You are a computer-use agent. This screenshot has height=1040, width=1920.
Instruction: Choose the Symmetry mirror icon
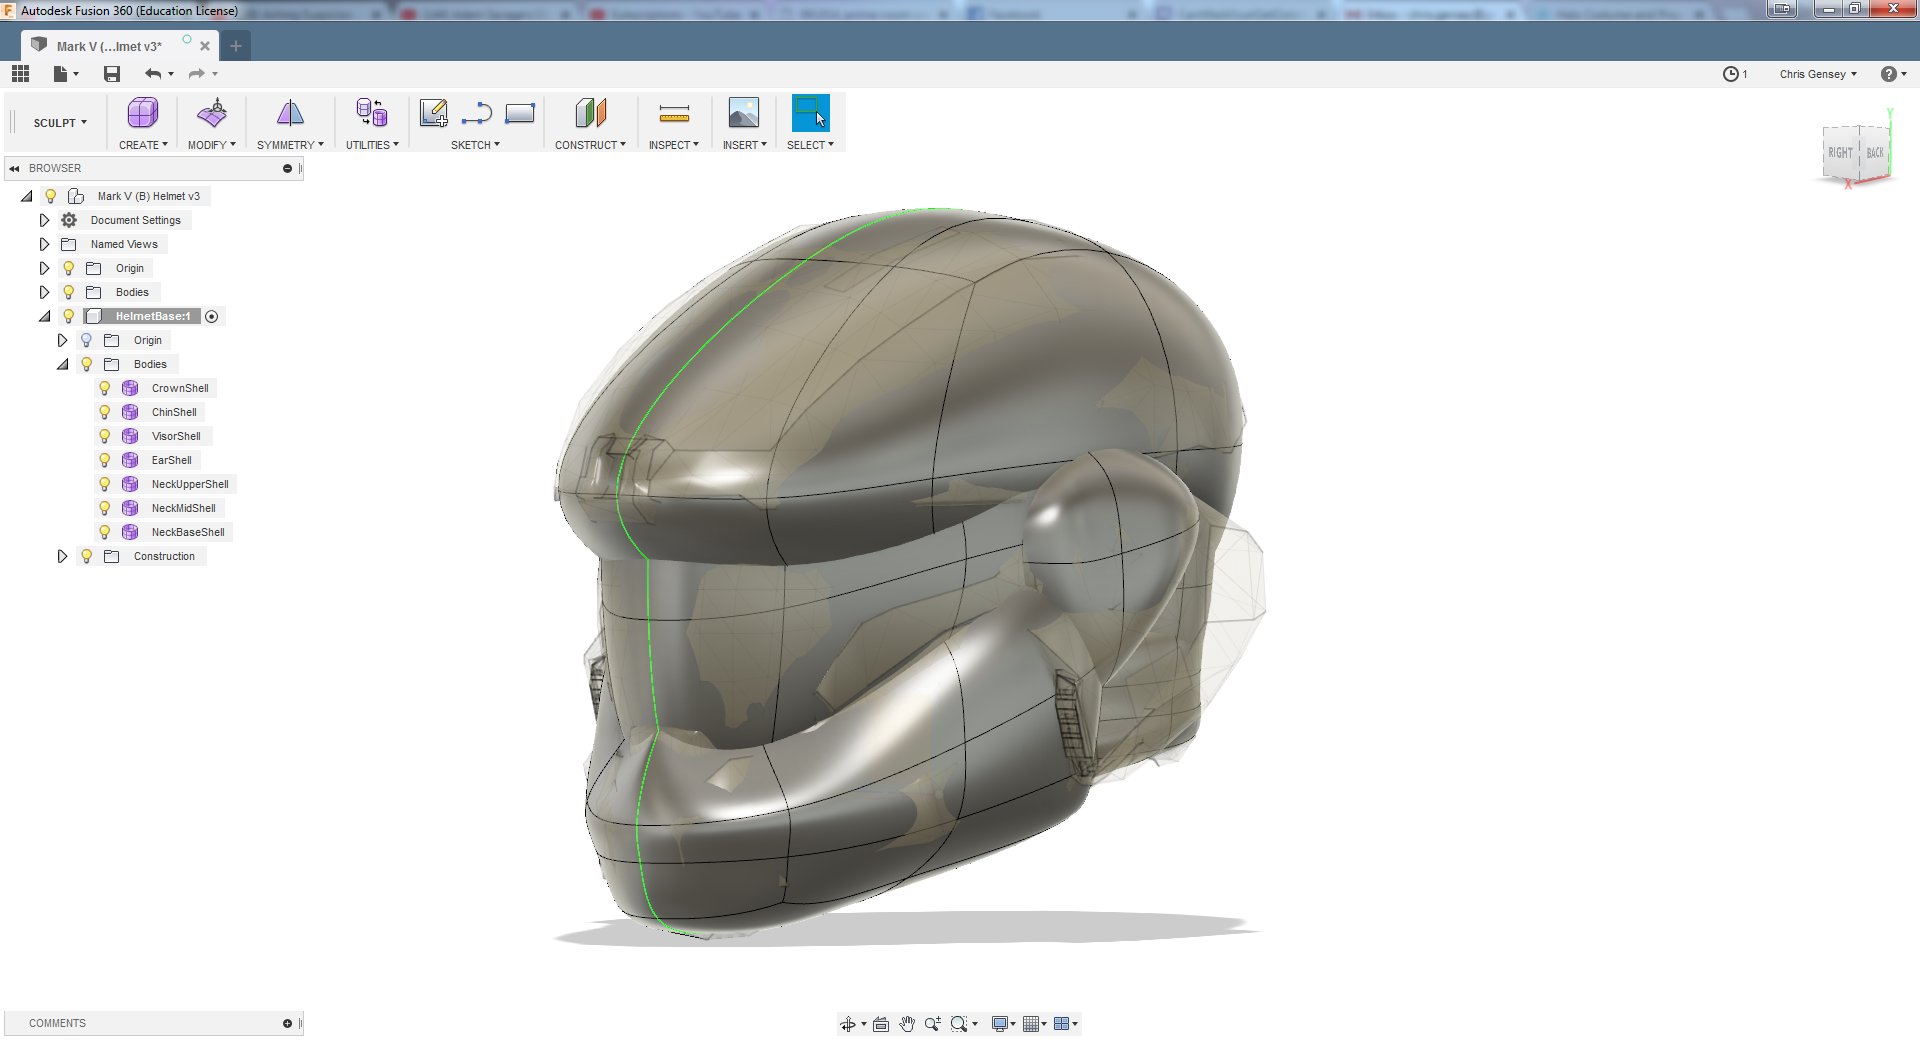(290, 113)
